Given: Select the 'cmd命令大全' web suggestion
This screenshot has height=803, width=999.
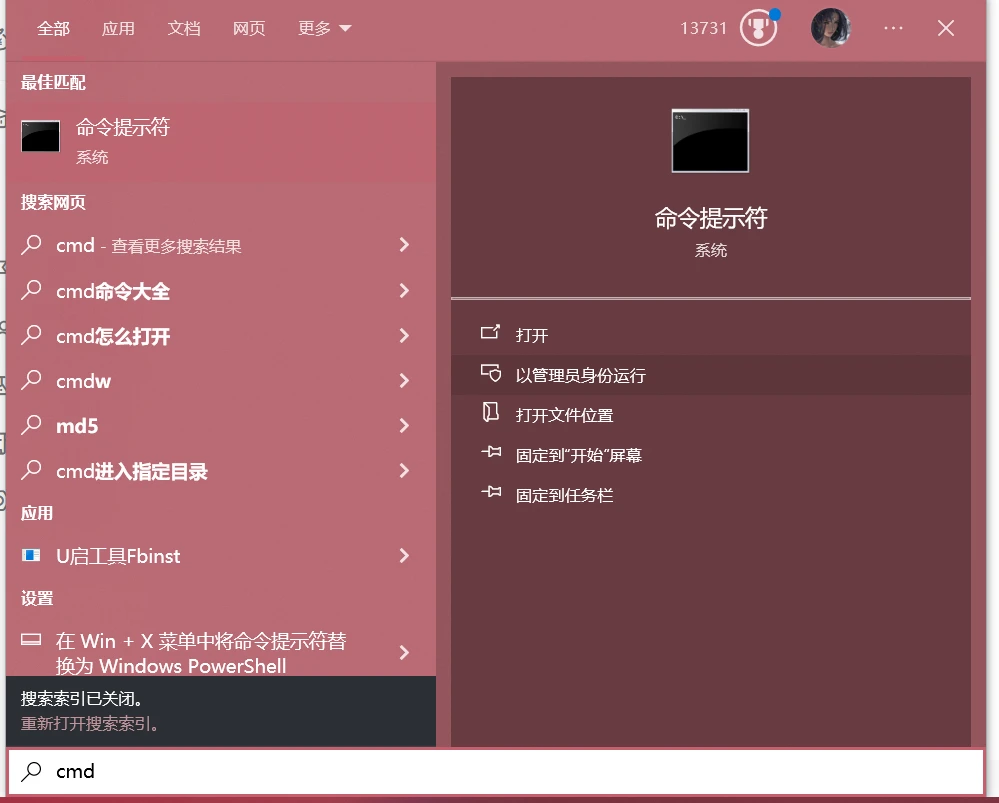Looking at the screenshot, I should 221,291.
